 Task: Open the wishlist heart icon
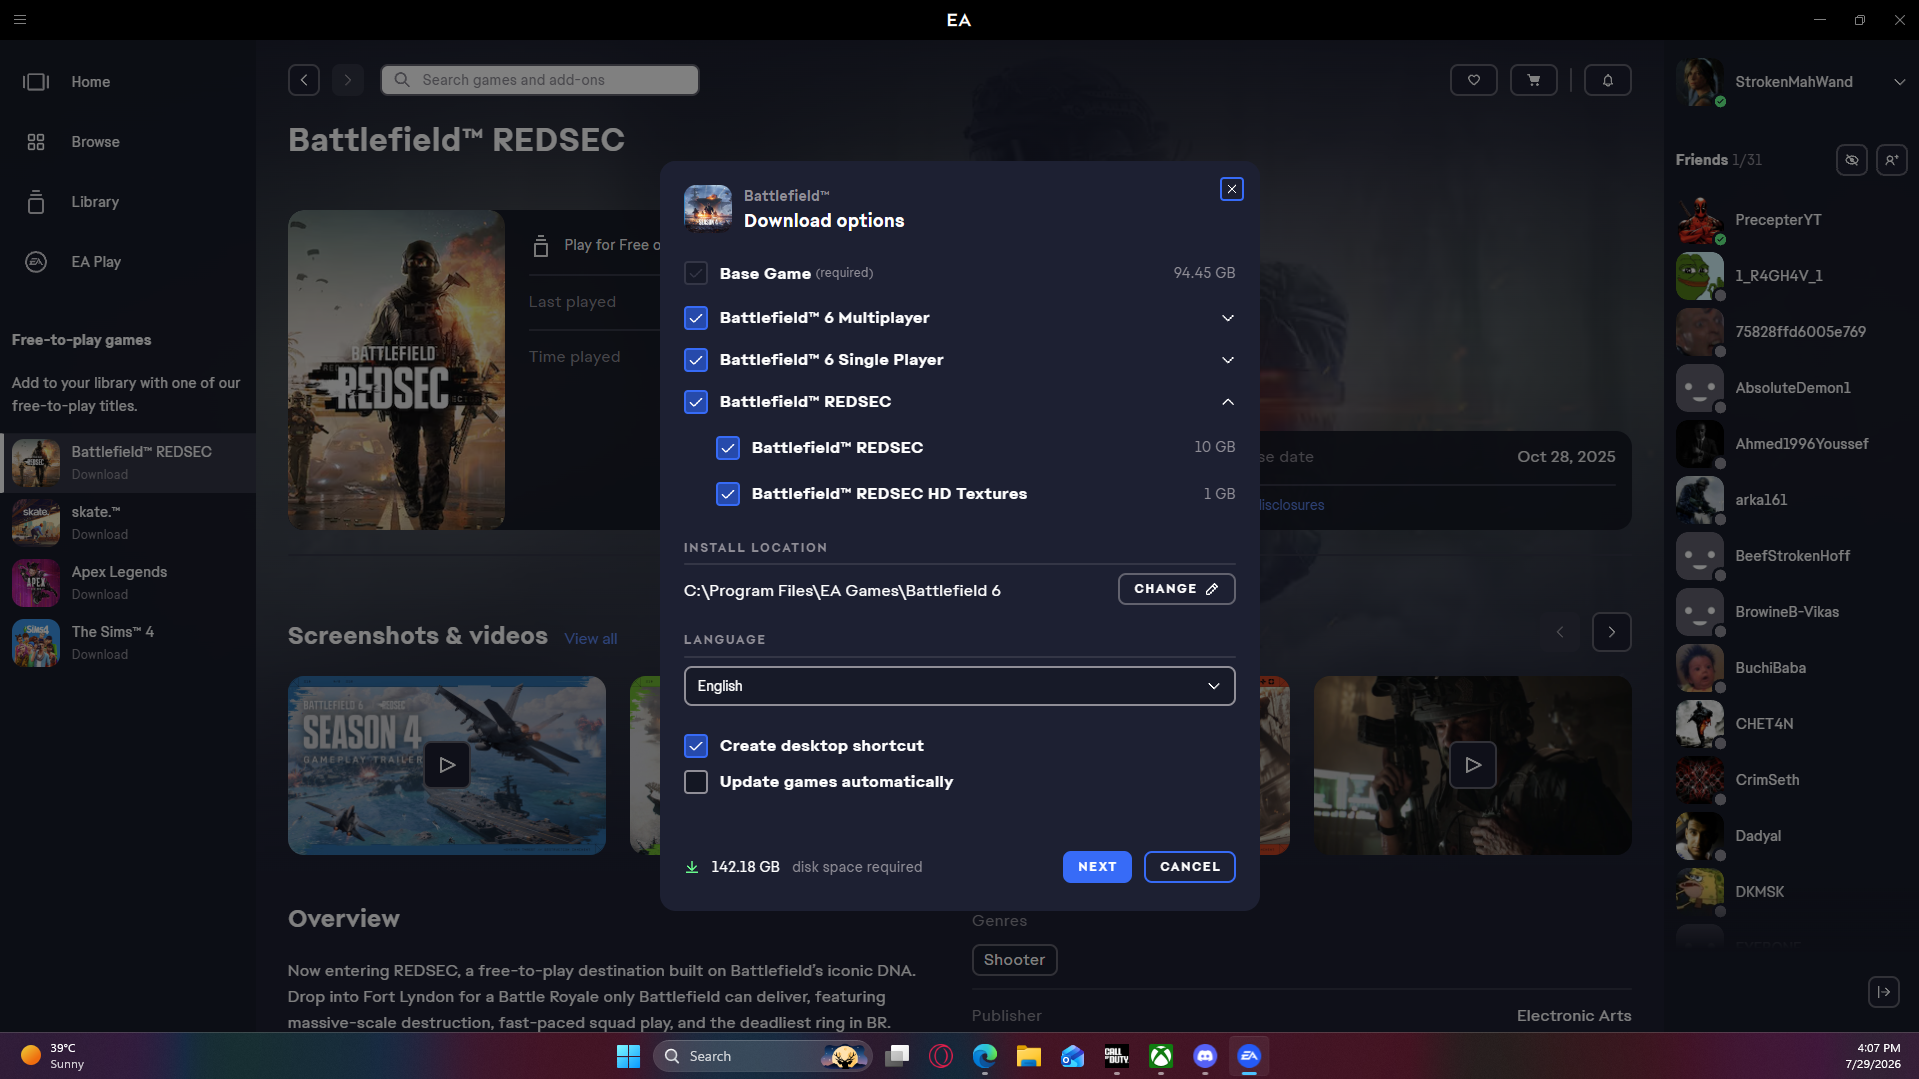(x=1473, y=80)
